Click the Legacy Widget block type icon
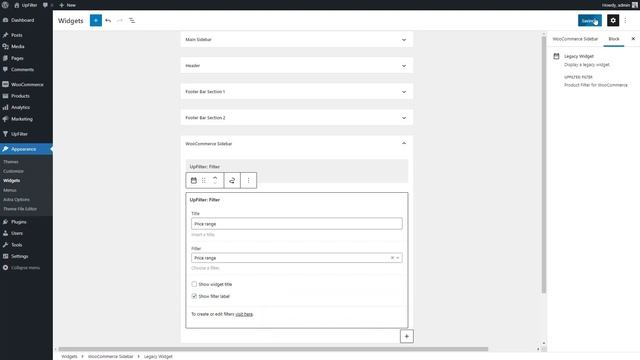 point(193,180)
